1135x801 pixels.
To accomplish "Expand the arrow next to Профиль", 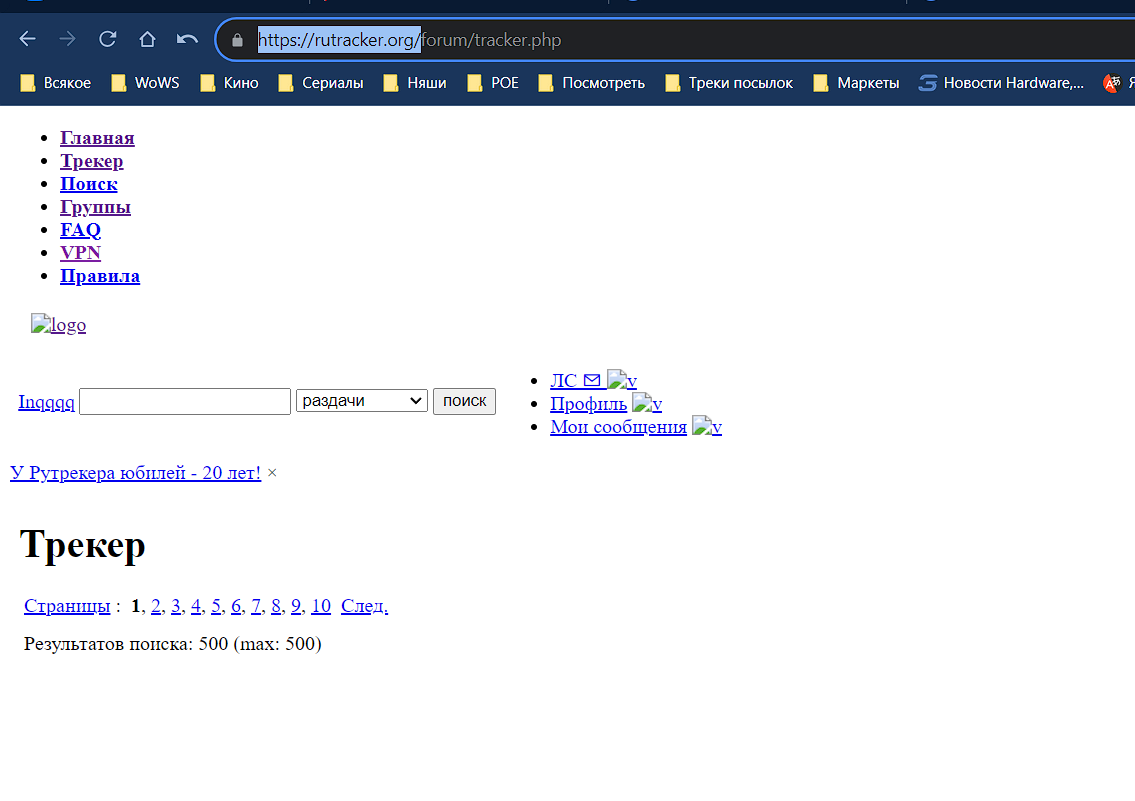I will tap(647, 404).
